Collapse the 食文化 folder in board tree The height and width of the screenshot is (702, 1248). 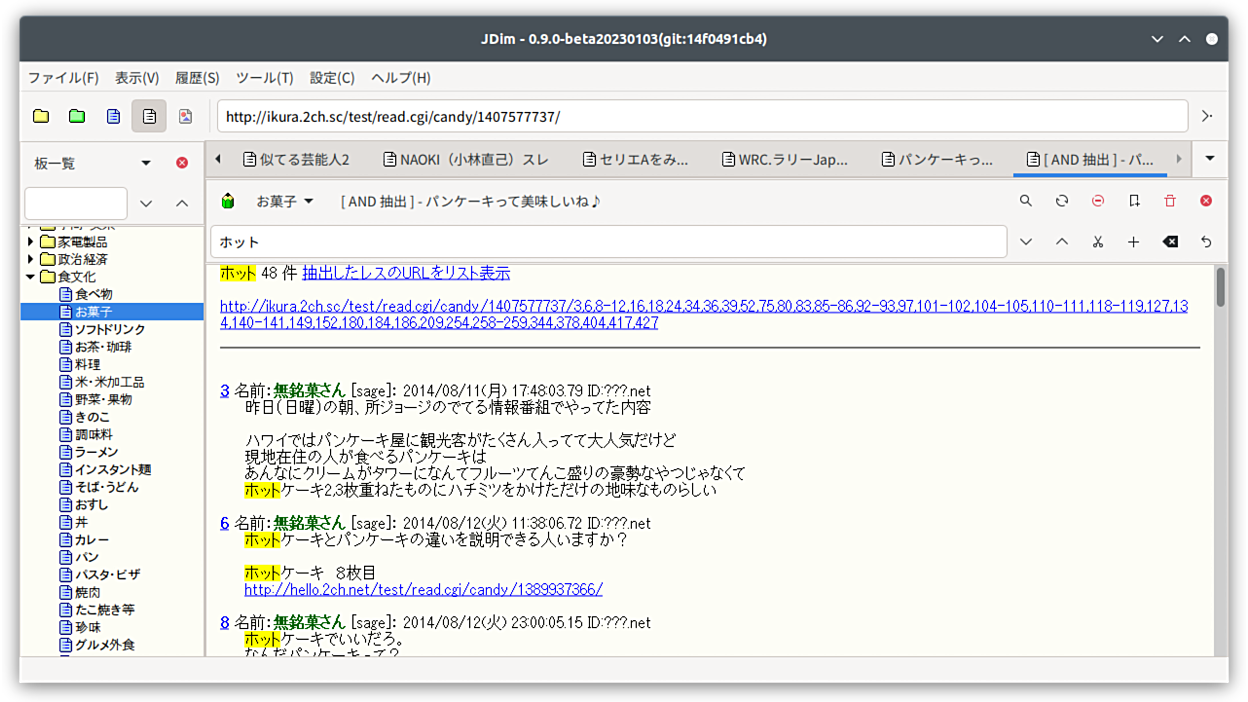[31, 277]
